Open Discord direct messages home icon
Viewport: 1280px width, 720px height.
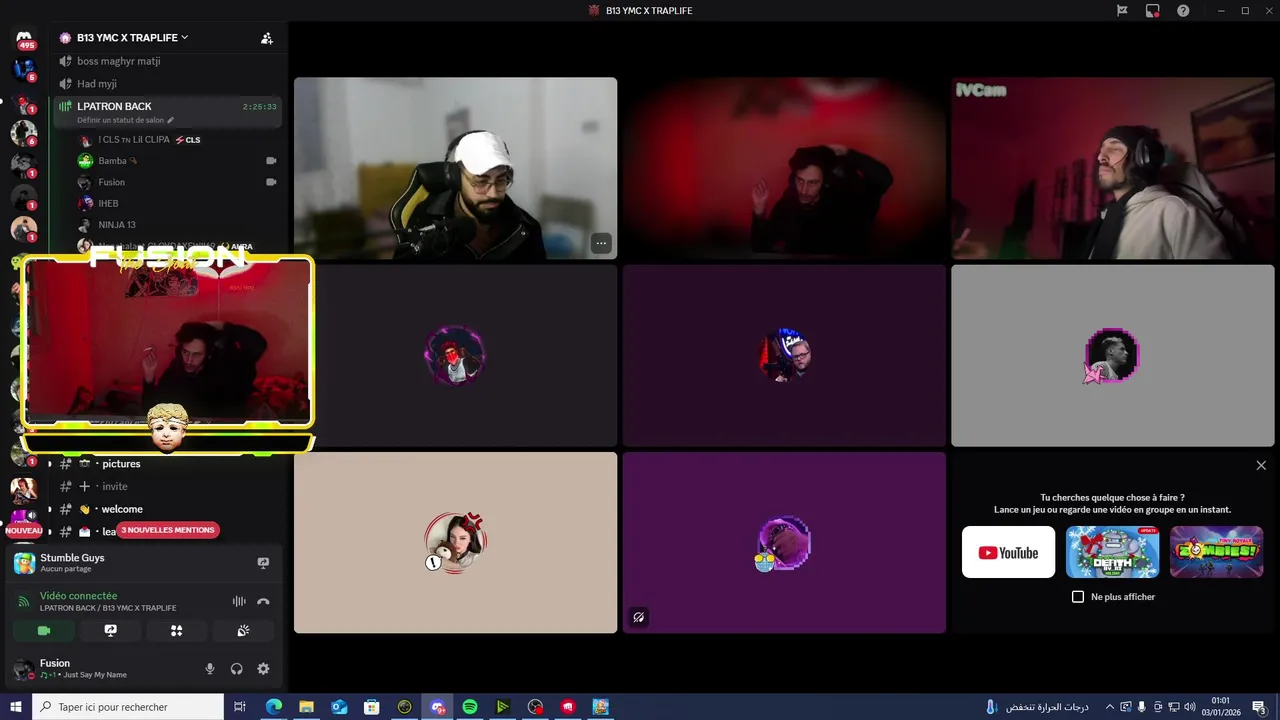tap(24, 37)
